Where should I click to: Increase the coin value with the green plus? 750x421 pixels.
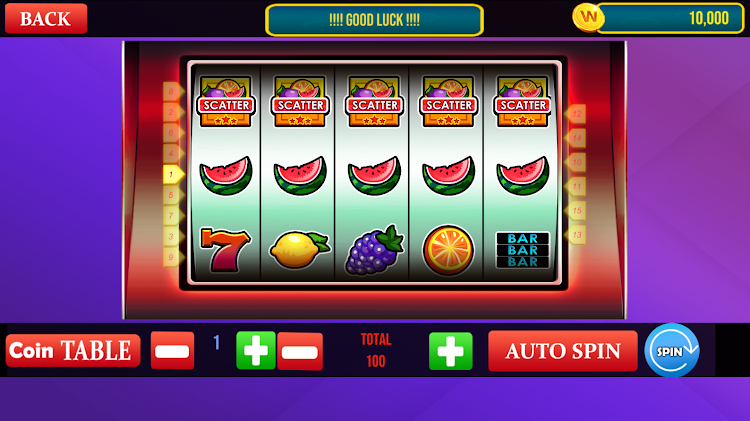click(256, 350)
